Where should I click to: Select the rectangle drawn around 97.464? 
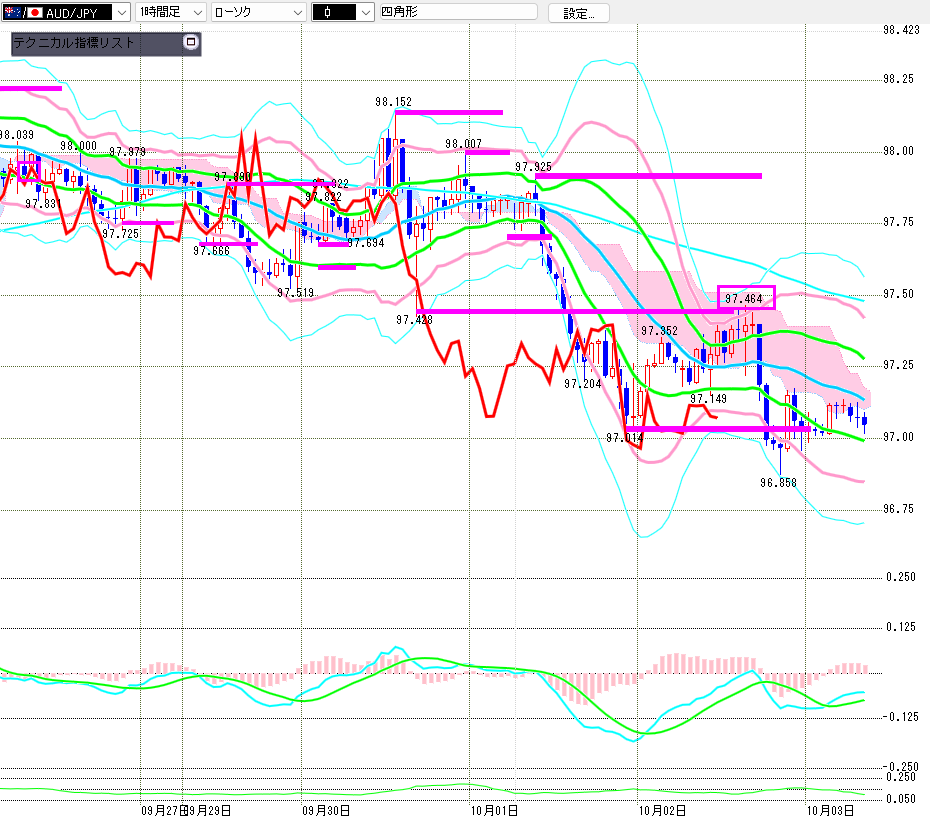(746, 298)
